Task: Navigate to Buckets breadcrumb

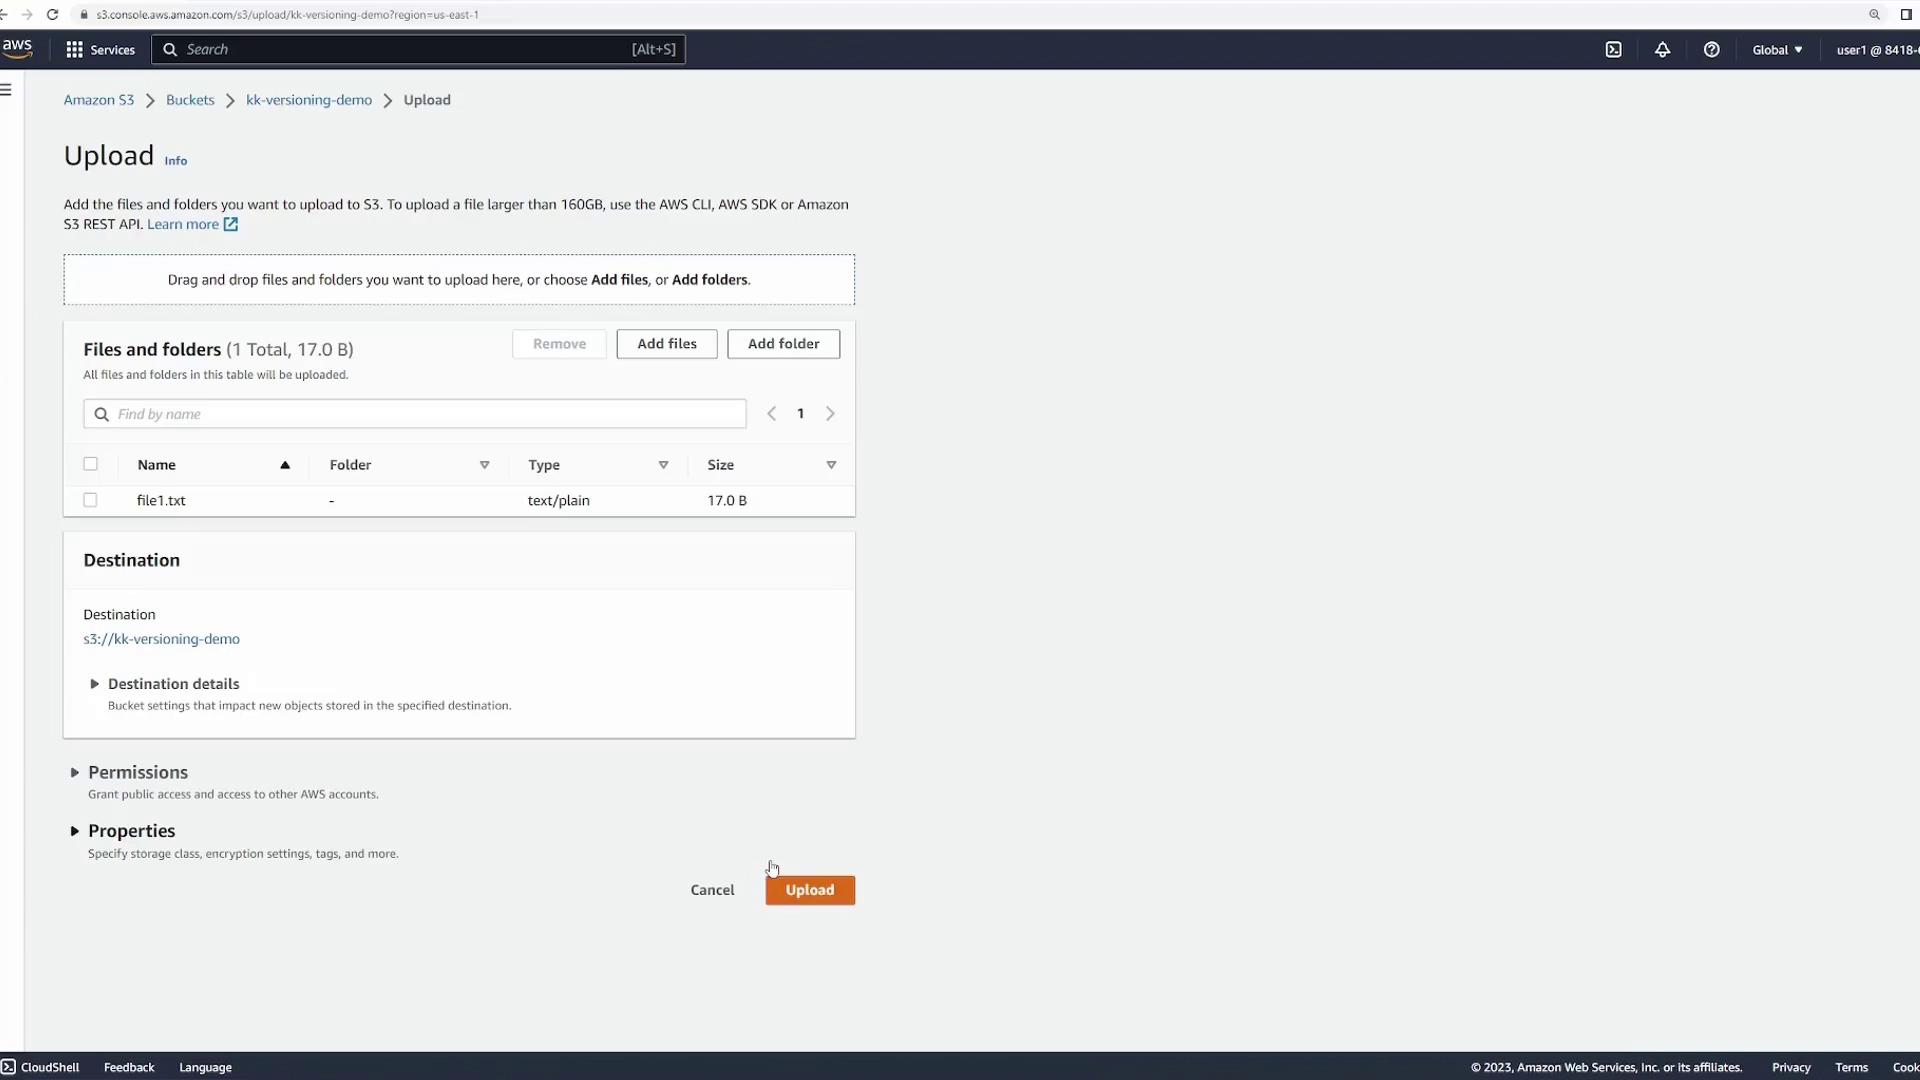Action: click(190, 100)
